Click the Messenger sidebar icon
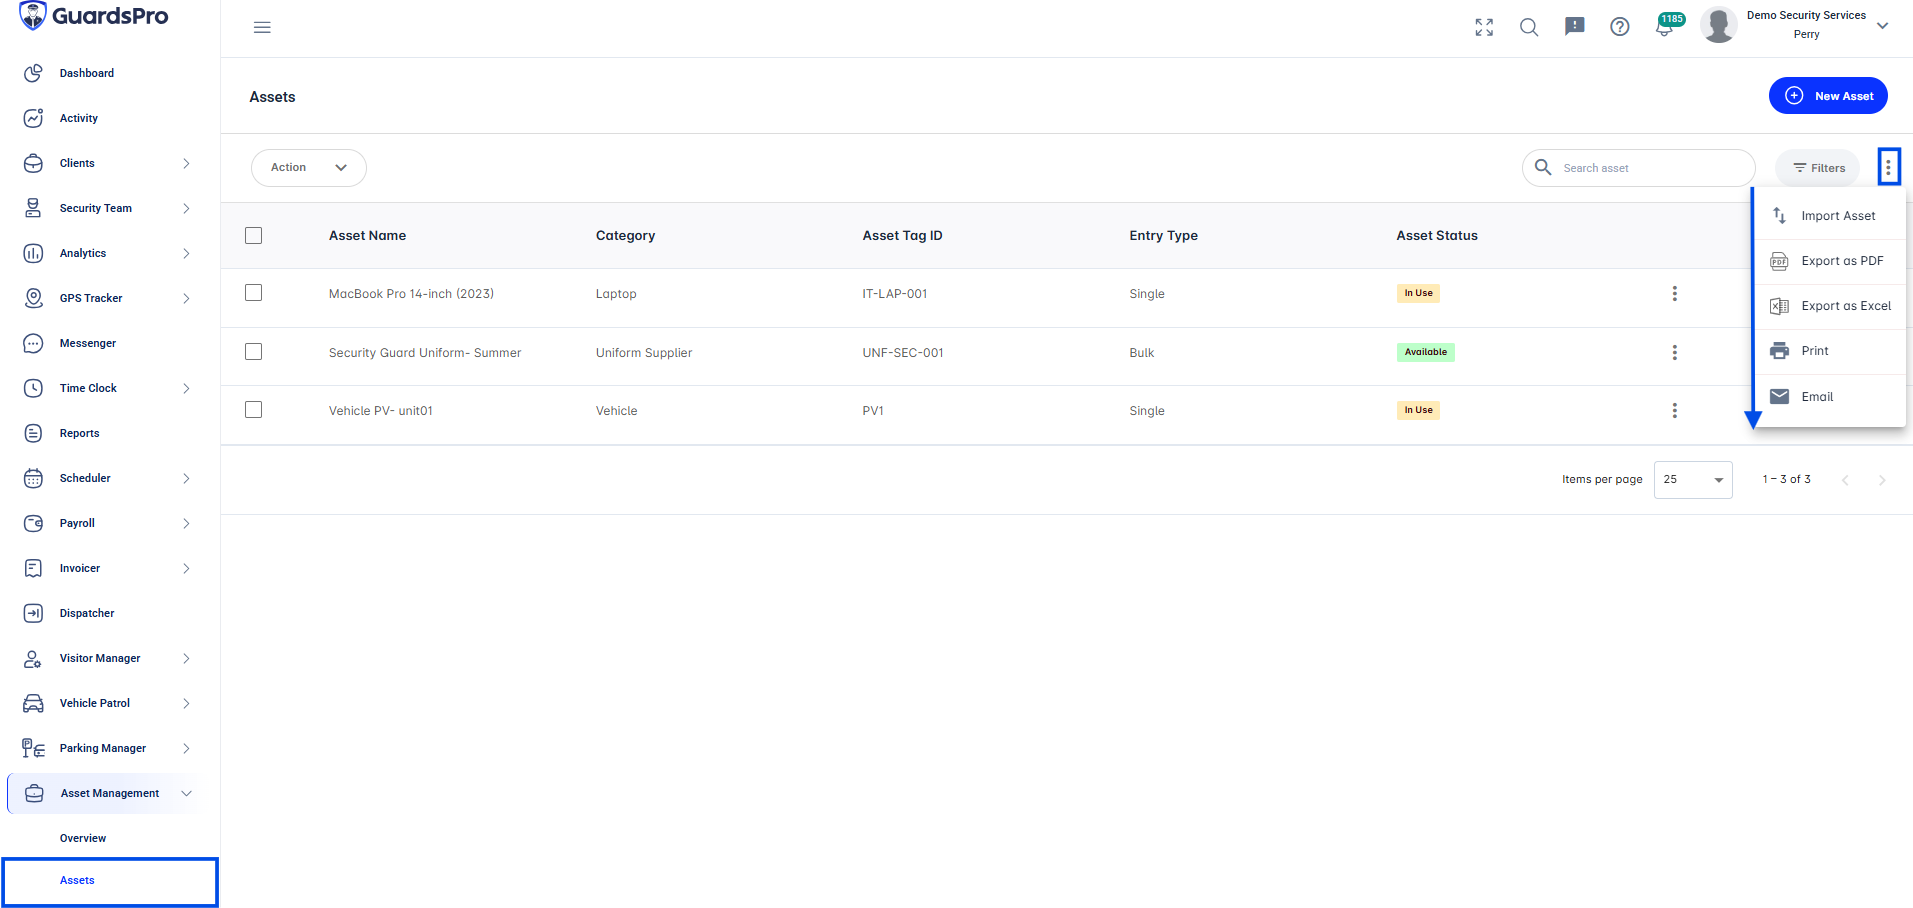This screenshot has height=908, width=1913. [x=33, y=343]
